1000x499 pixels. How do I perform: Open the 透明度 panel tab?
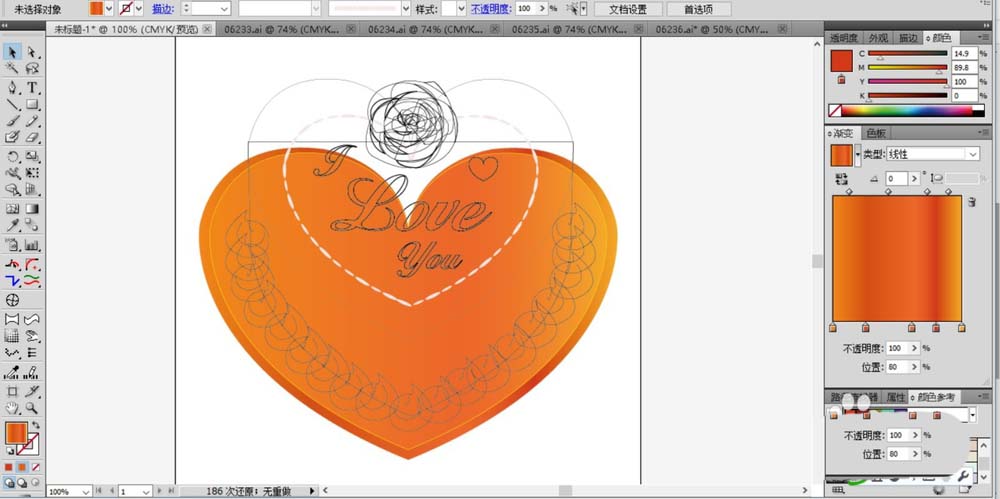pos(844,38)
